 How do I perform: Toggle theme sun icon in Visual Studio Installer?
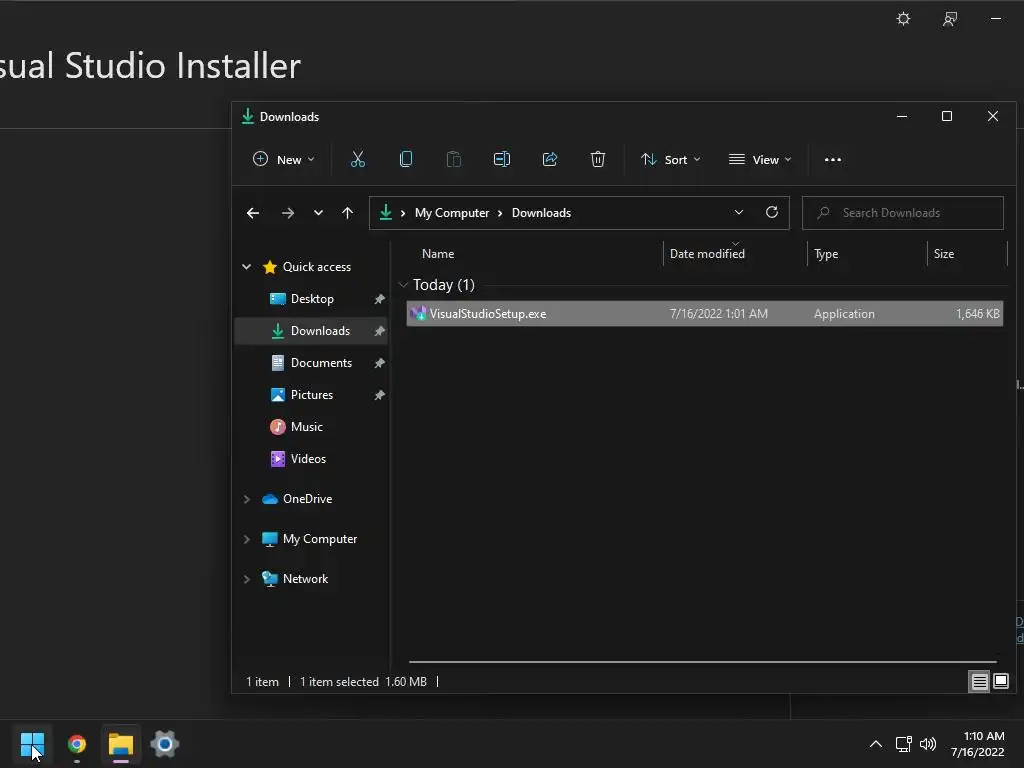click(x=903, y=18)
